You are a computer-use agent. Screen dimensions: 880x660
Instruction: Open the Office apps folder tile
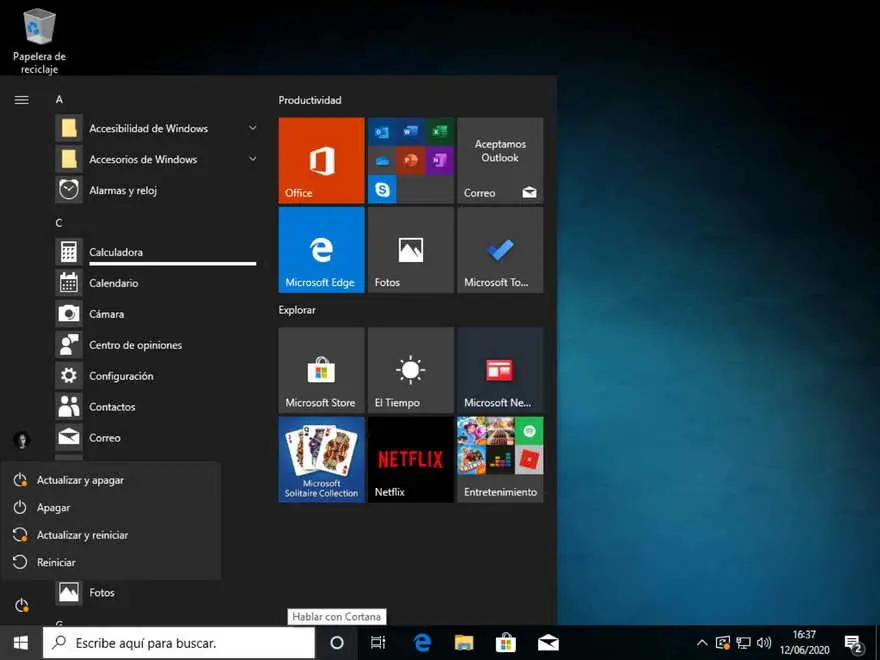click(x=410, y=160)
